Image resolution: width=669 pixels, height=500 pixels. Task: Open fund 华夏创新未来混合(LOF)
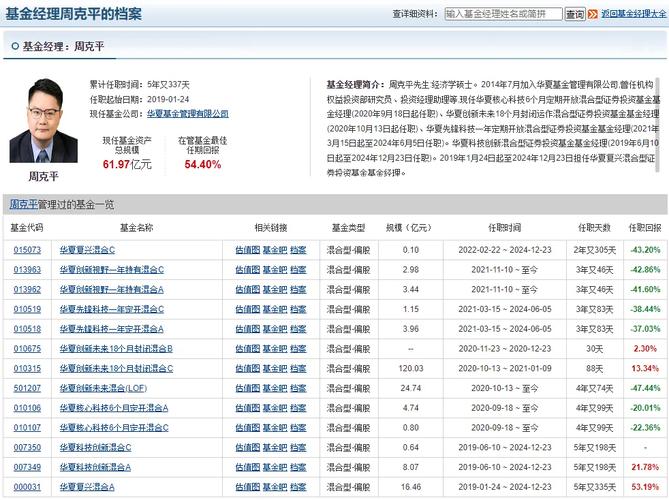103,388
